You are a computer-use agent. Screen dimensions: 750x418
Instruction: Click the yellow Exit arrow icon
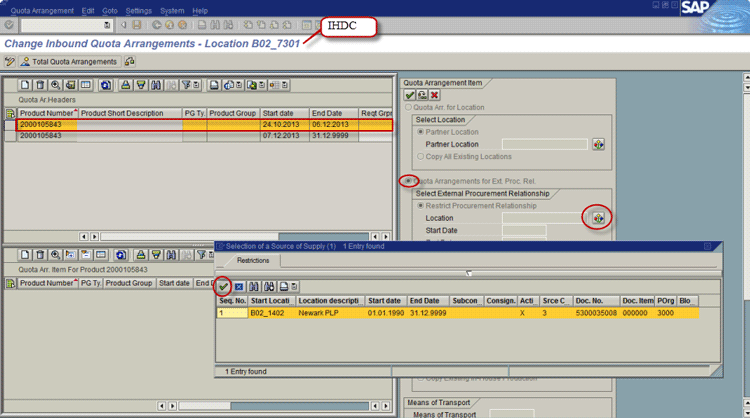tap(169, 25)
